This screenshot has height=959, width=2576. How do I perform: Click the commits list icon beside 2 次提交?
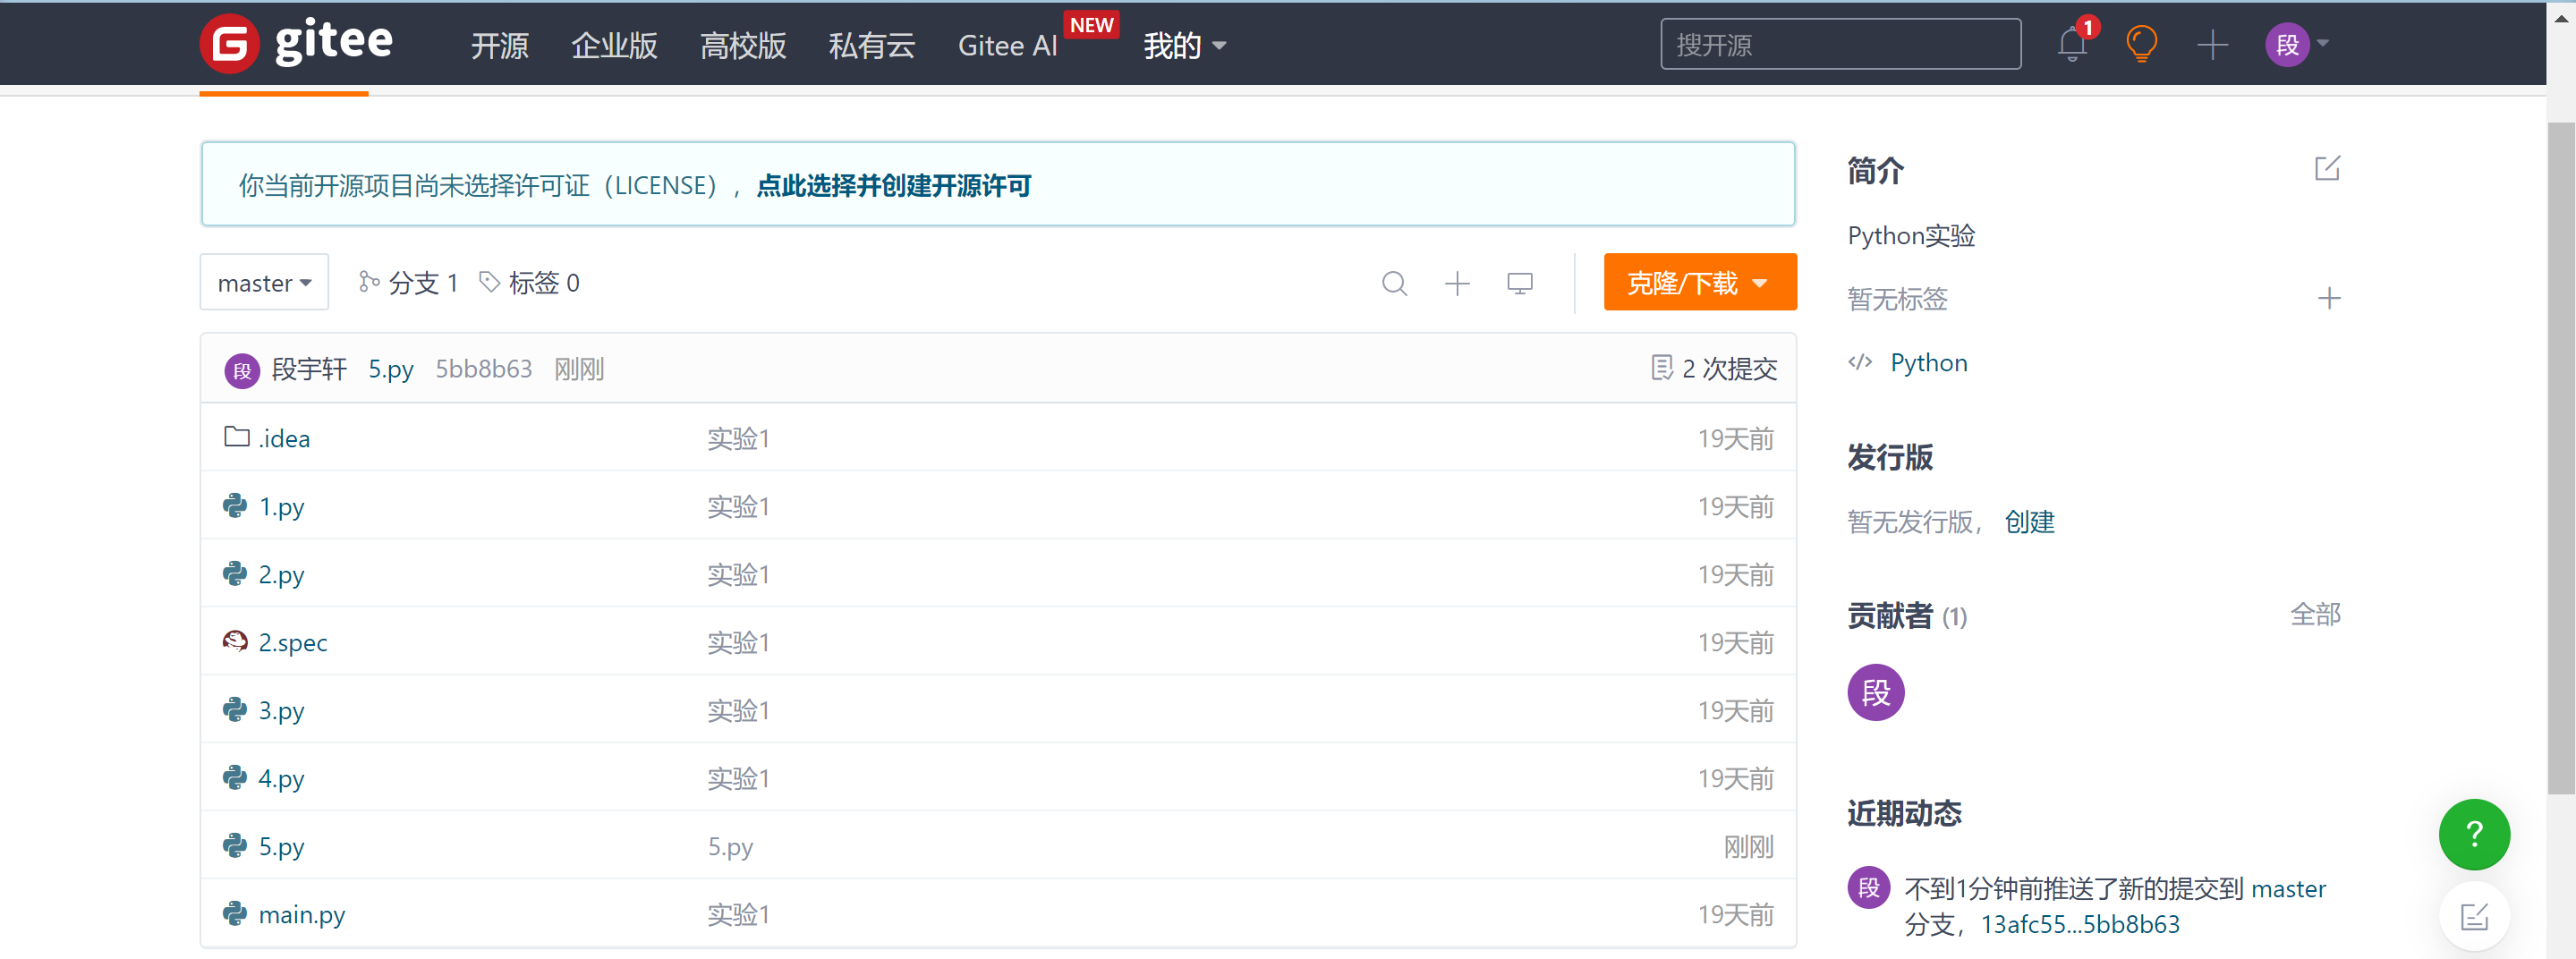1661,368
